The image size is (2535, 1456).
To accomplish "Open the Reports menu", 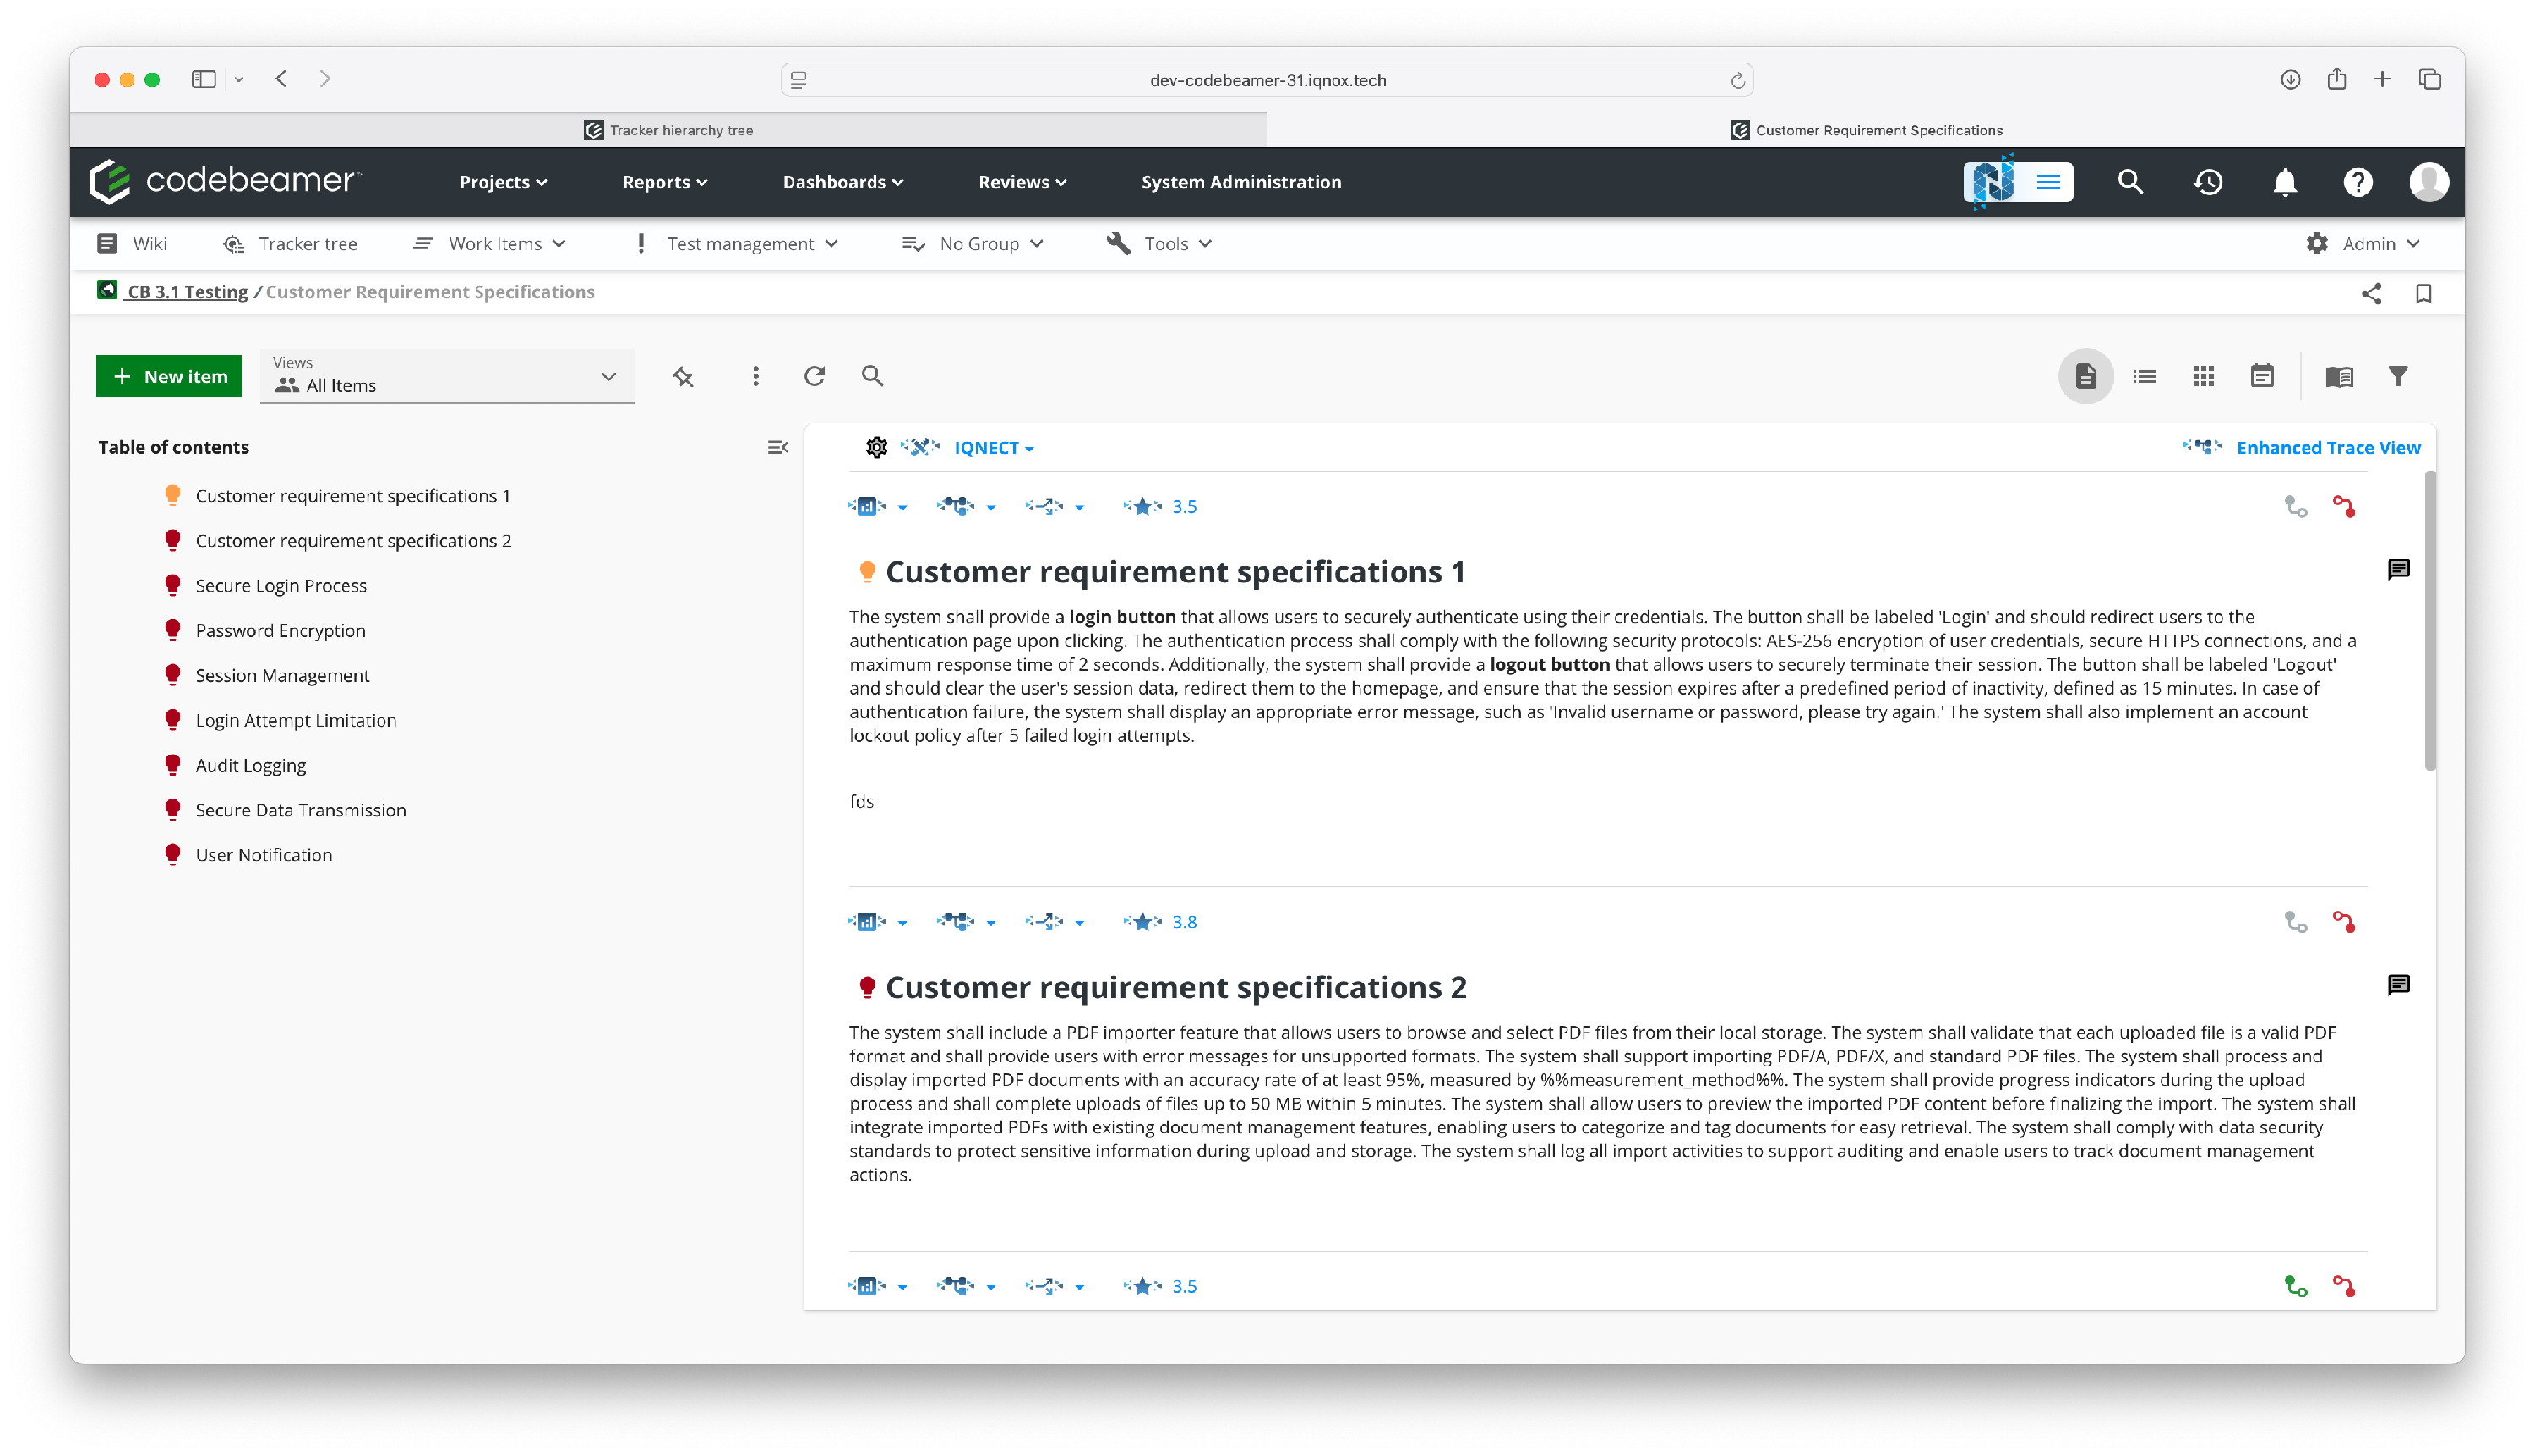I will [664, 182].
